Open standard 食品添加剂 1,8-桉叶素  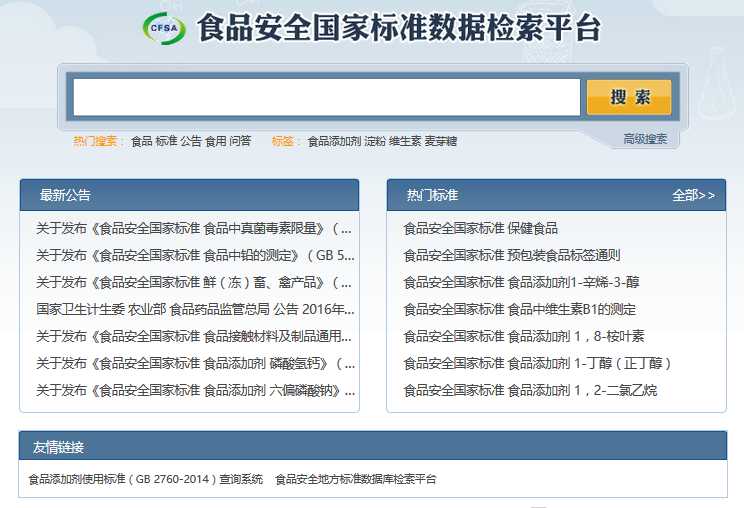(x=524, y=337)
